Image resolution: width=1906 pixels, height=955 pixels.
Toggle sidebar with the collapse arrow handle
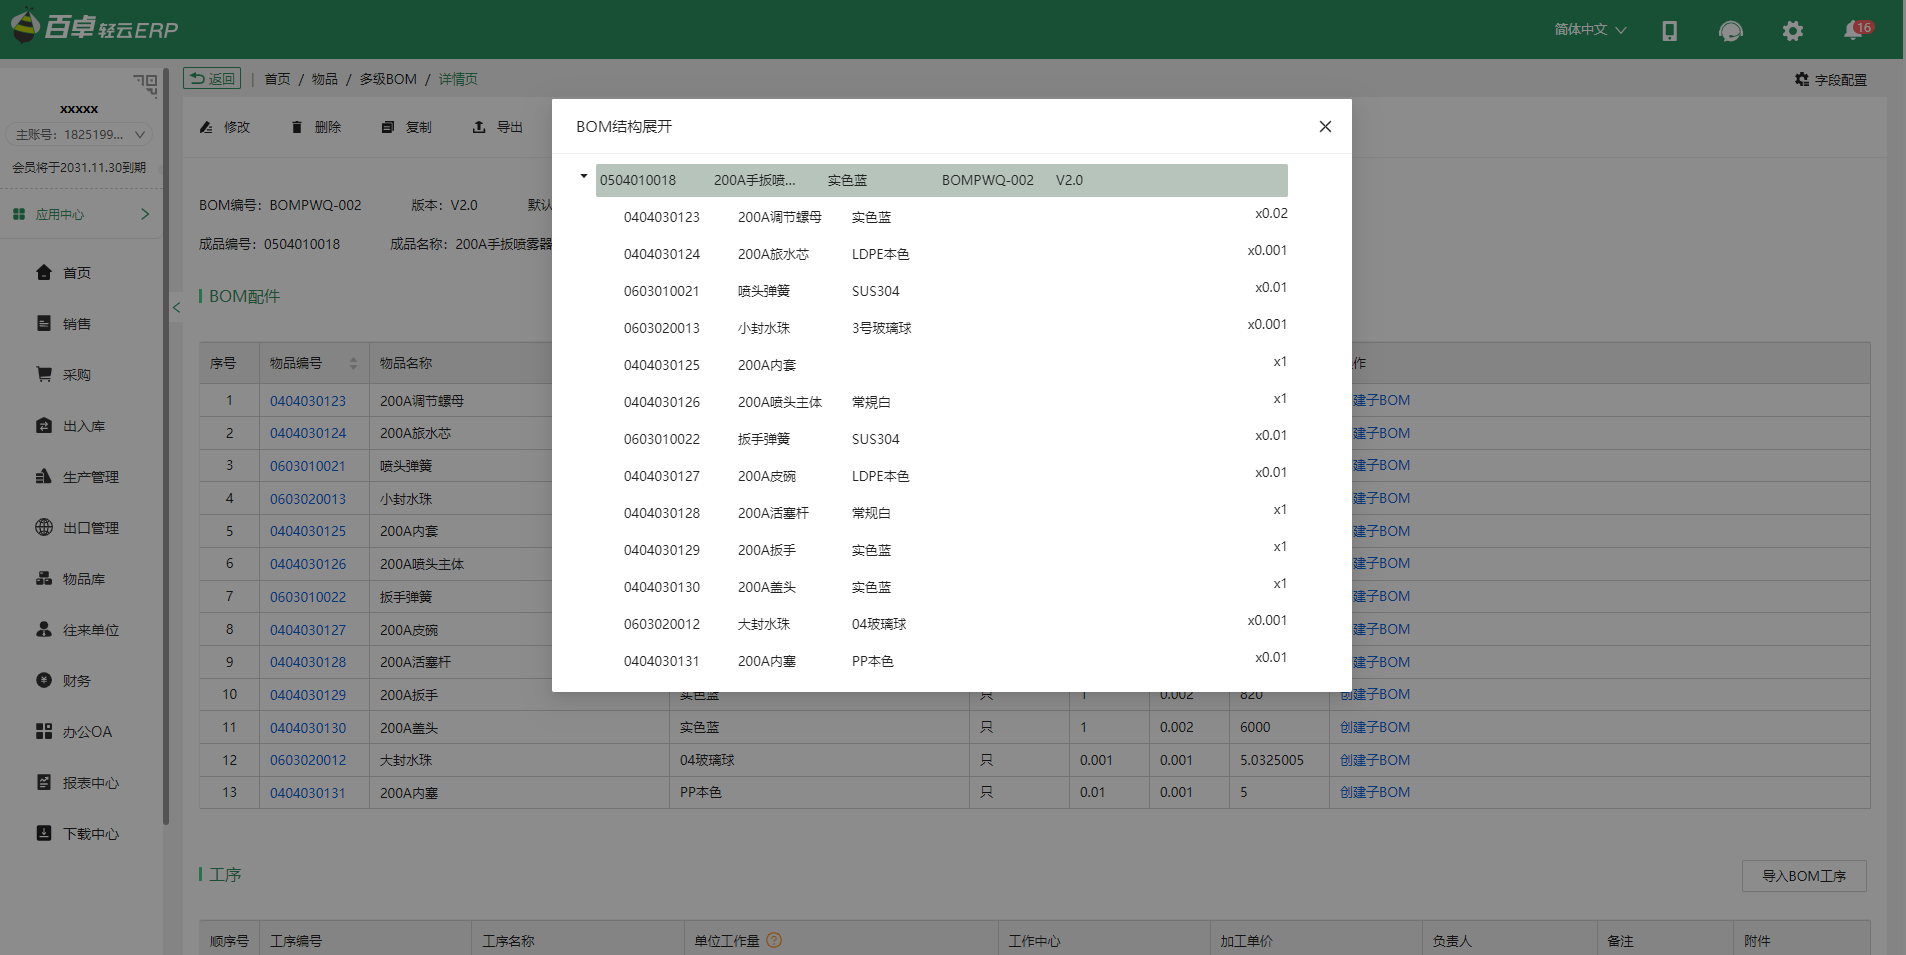point(176,308)
